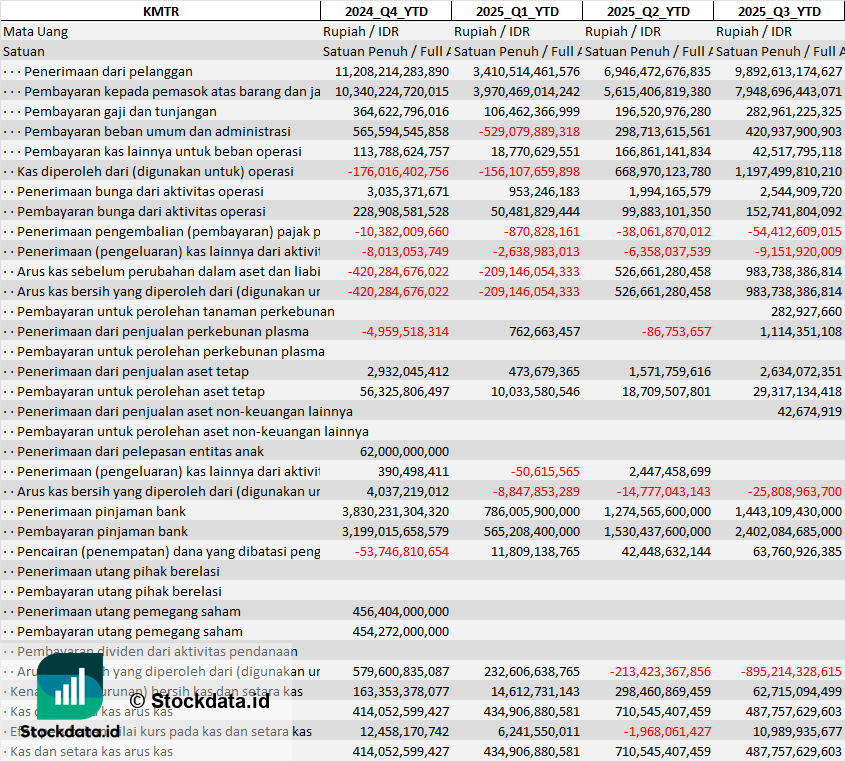Click the 2025_Q2_YTD column header
845x761 pixels.
point(648,11)
